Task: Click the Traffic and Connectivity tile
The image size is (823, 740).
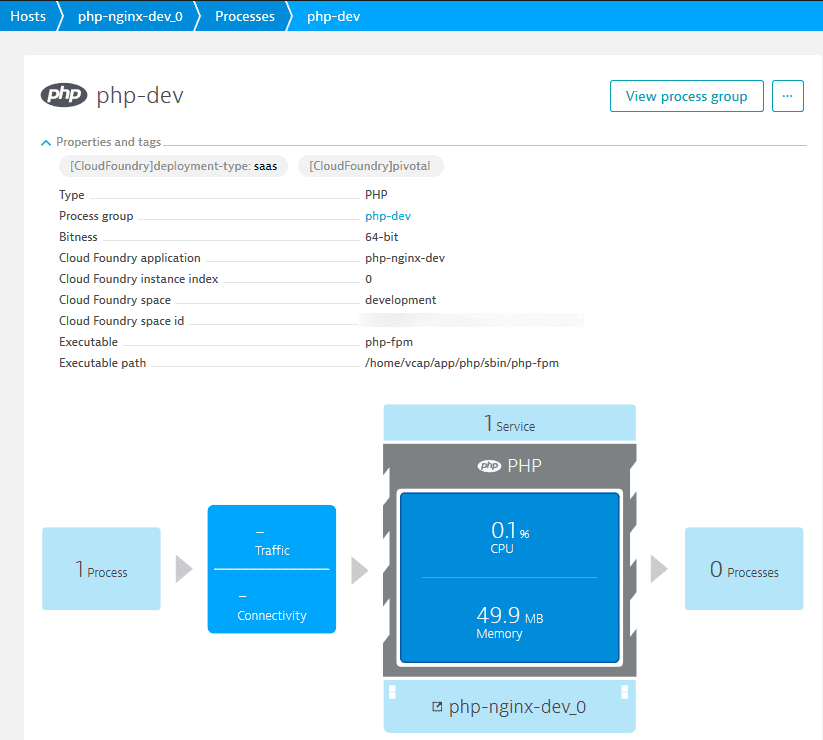Action: point(272,569)
